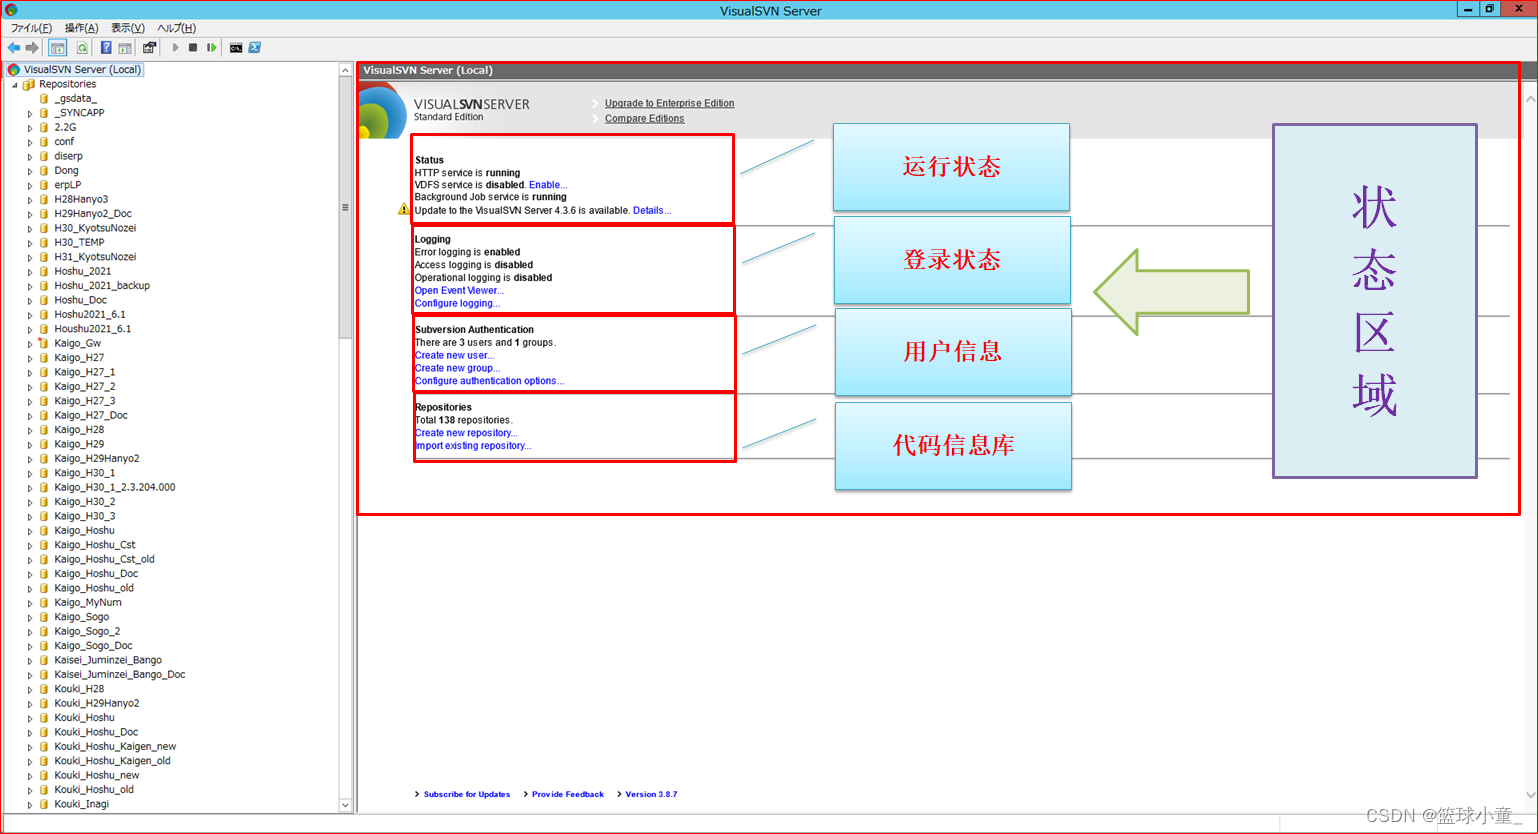Expand the Kaigo_H27 repository node
1538x834 pixels.
[x=30, y=358]
